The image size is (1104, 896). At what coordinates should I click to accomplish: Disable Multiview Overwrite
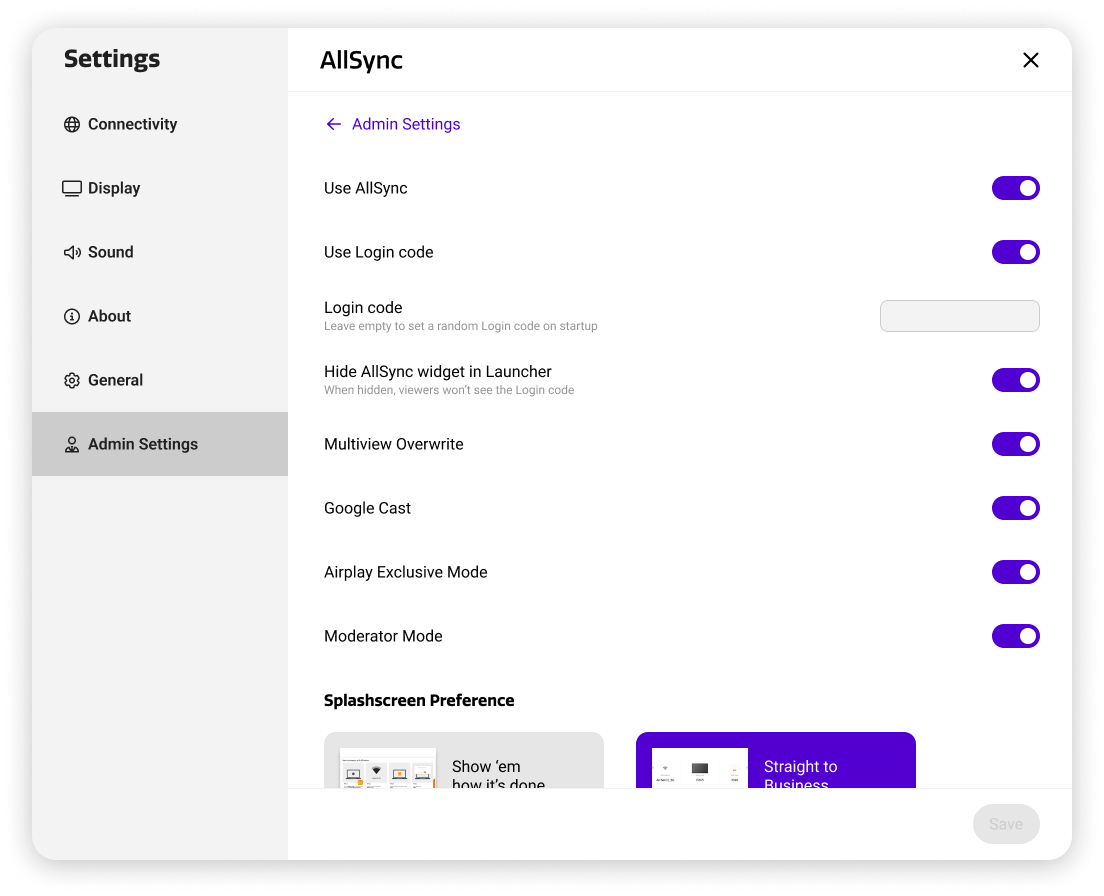(x=1016, y=444)
